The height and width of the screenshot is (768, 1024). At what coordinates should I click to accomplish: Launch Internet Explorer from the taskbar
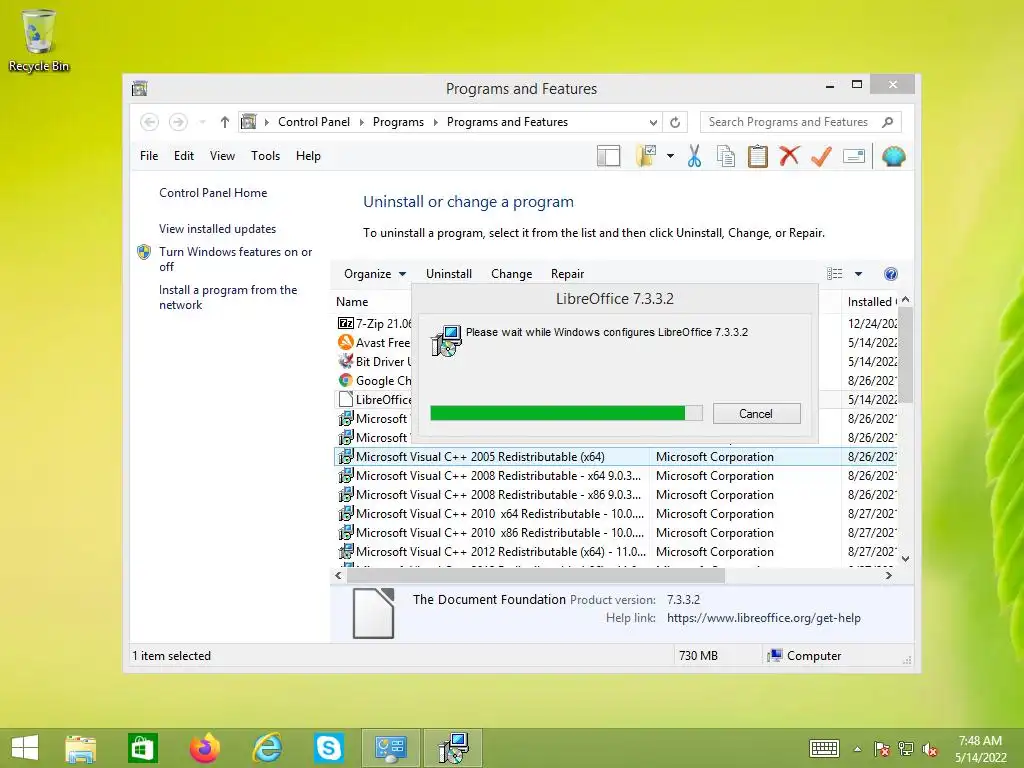(x=266, y=748)
